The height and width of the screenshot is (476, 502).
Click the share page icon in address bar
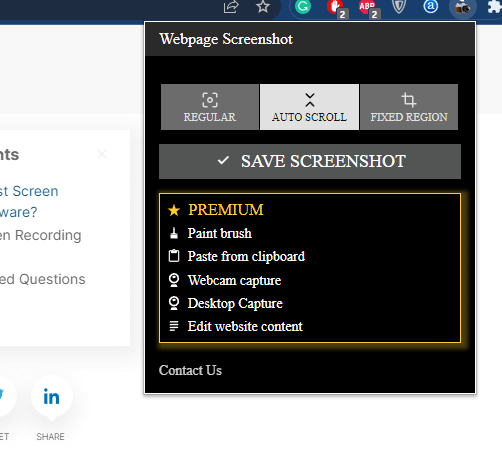(231, 7)
